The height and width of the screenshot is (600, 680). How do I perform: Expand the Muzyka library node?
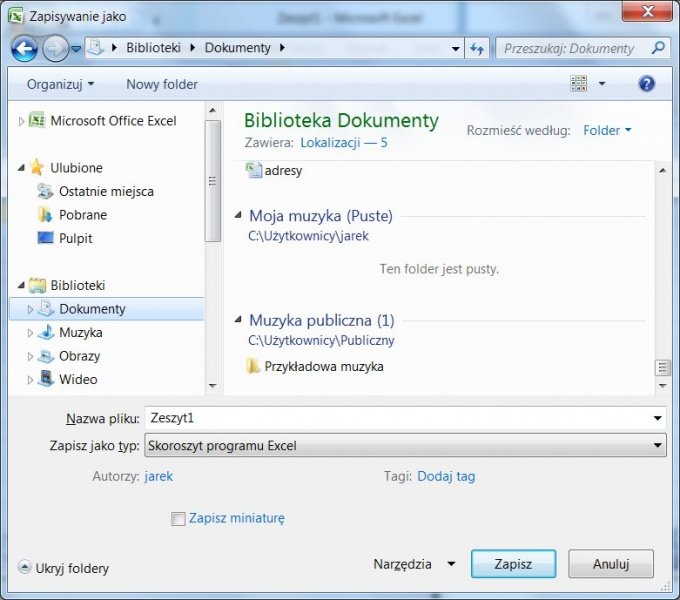[x=30, y=333]
